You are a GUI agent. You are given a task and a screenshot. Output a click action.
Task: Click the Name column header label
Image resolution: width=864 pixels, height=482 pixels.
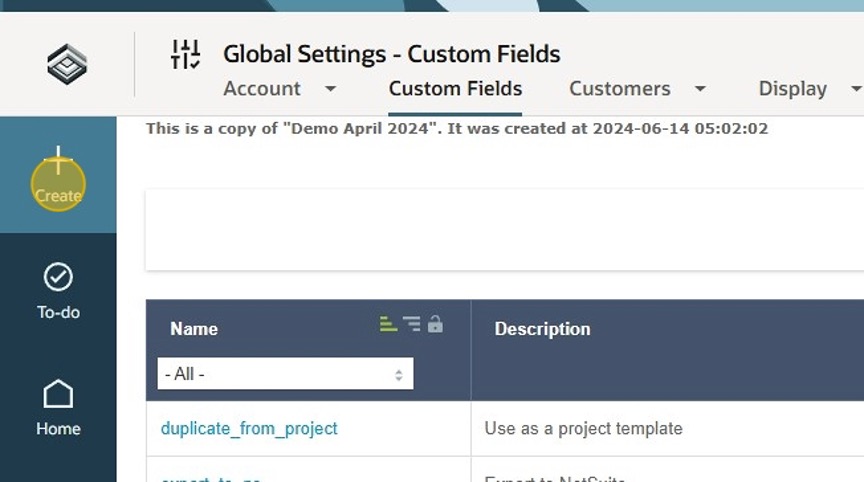click(x=194, y=329)
